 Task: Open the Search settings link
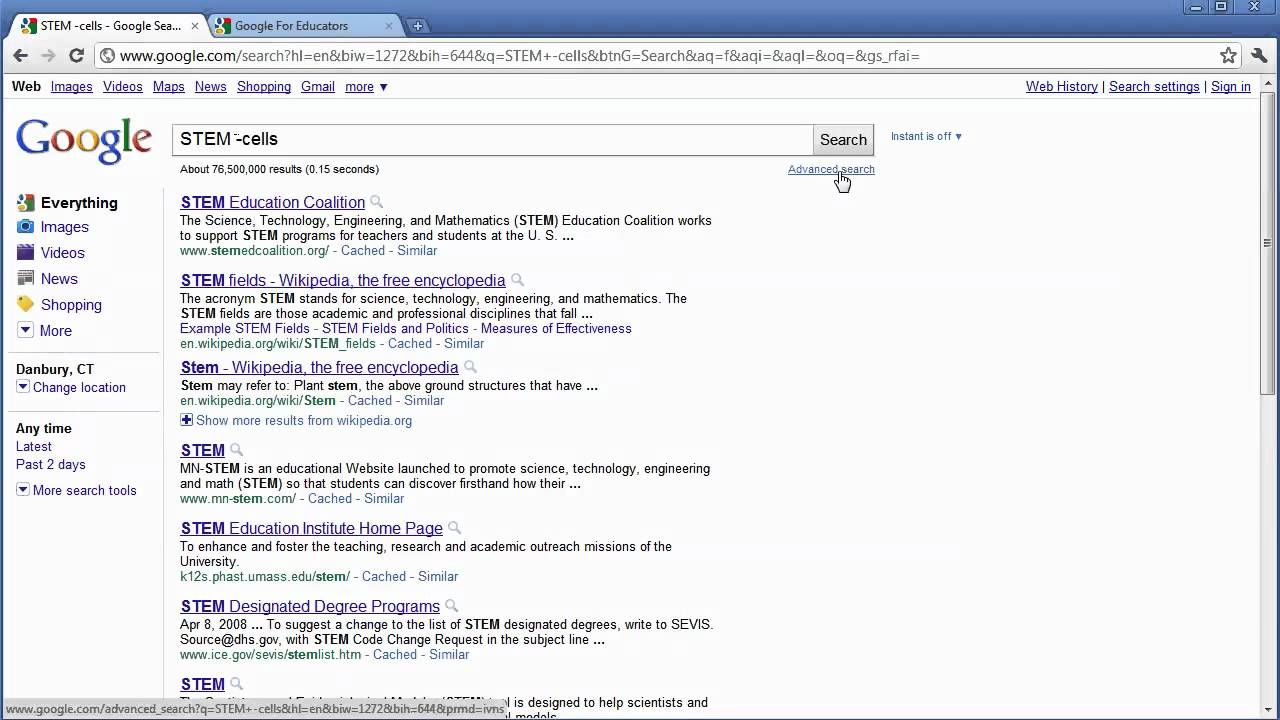[x=1154, y=87]
